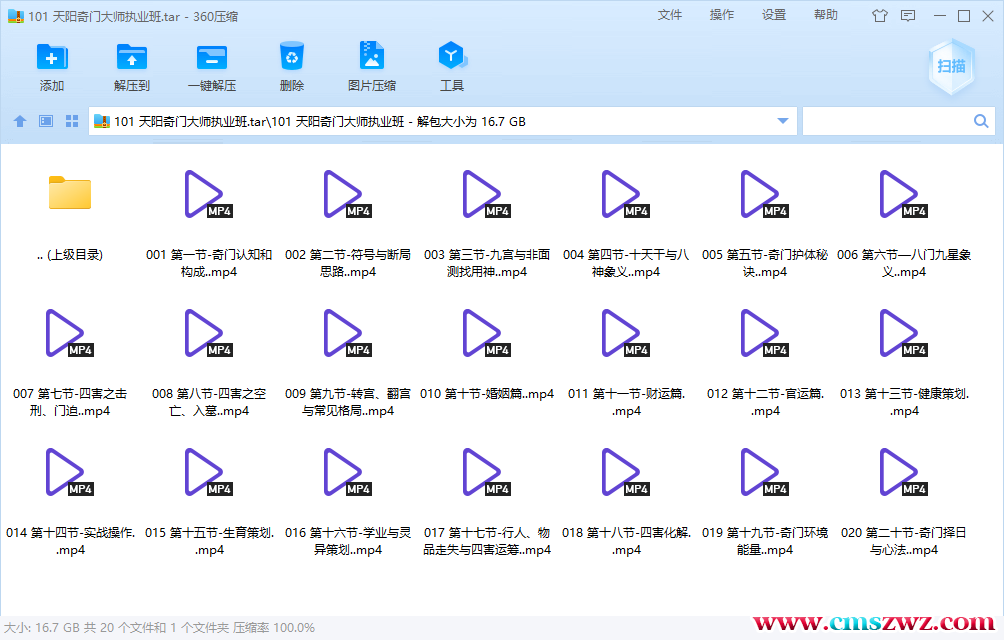The width and height of the screenshot is (1004, 640).
Task: Click the 工具 (Tools) toolbar icon
Action: pos(451,65)
